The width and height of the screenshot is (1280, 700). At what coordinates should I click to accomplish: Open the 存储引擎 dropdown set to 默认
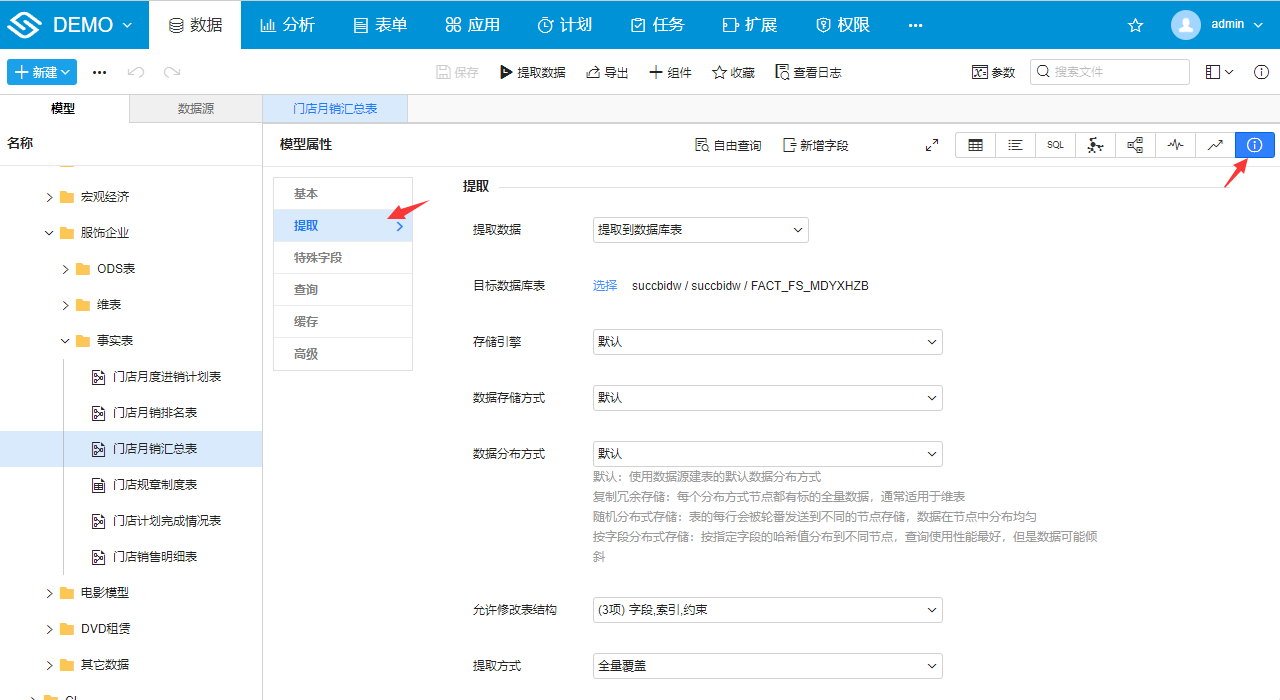pos(767,341)
